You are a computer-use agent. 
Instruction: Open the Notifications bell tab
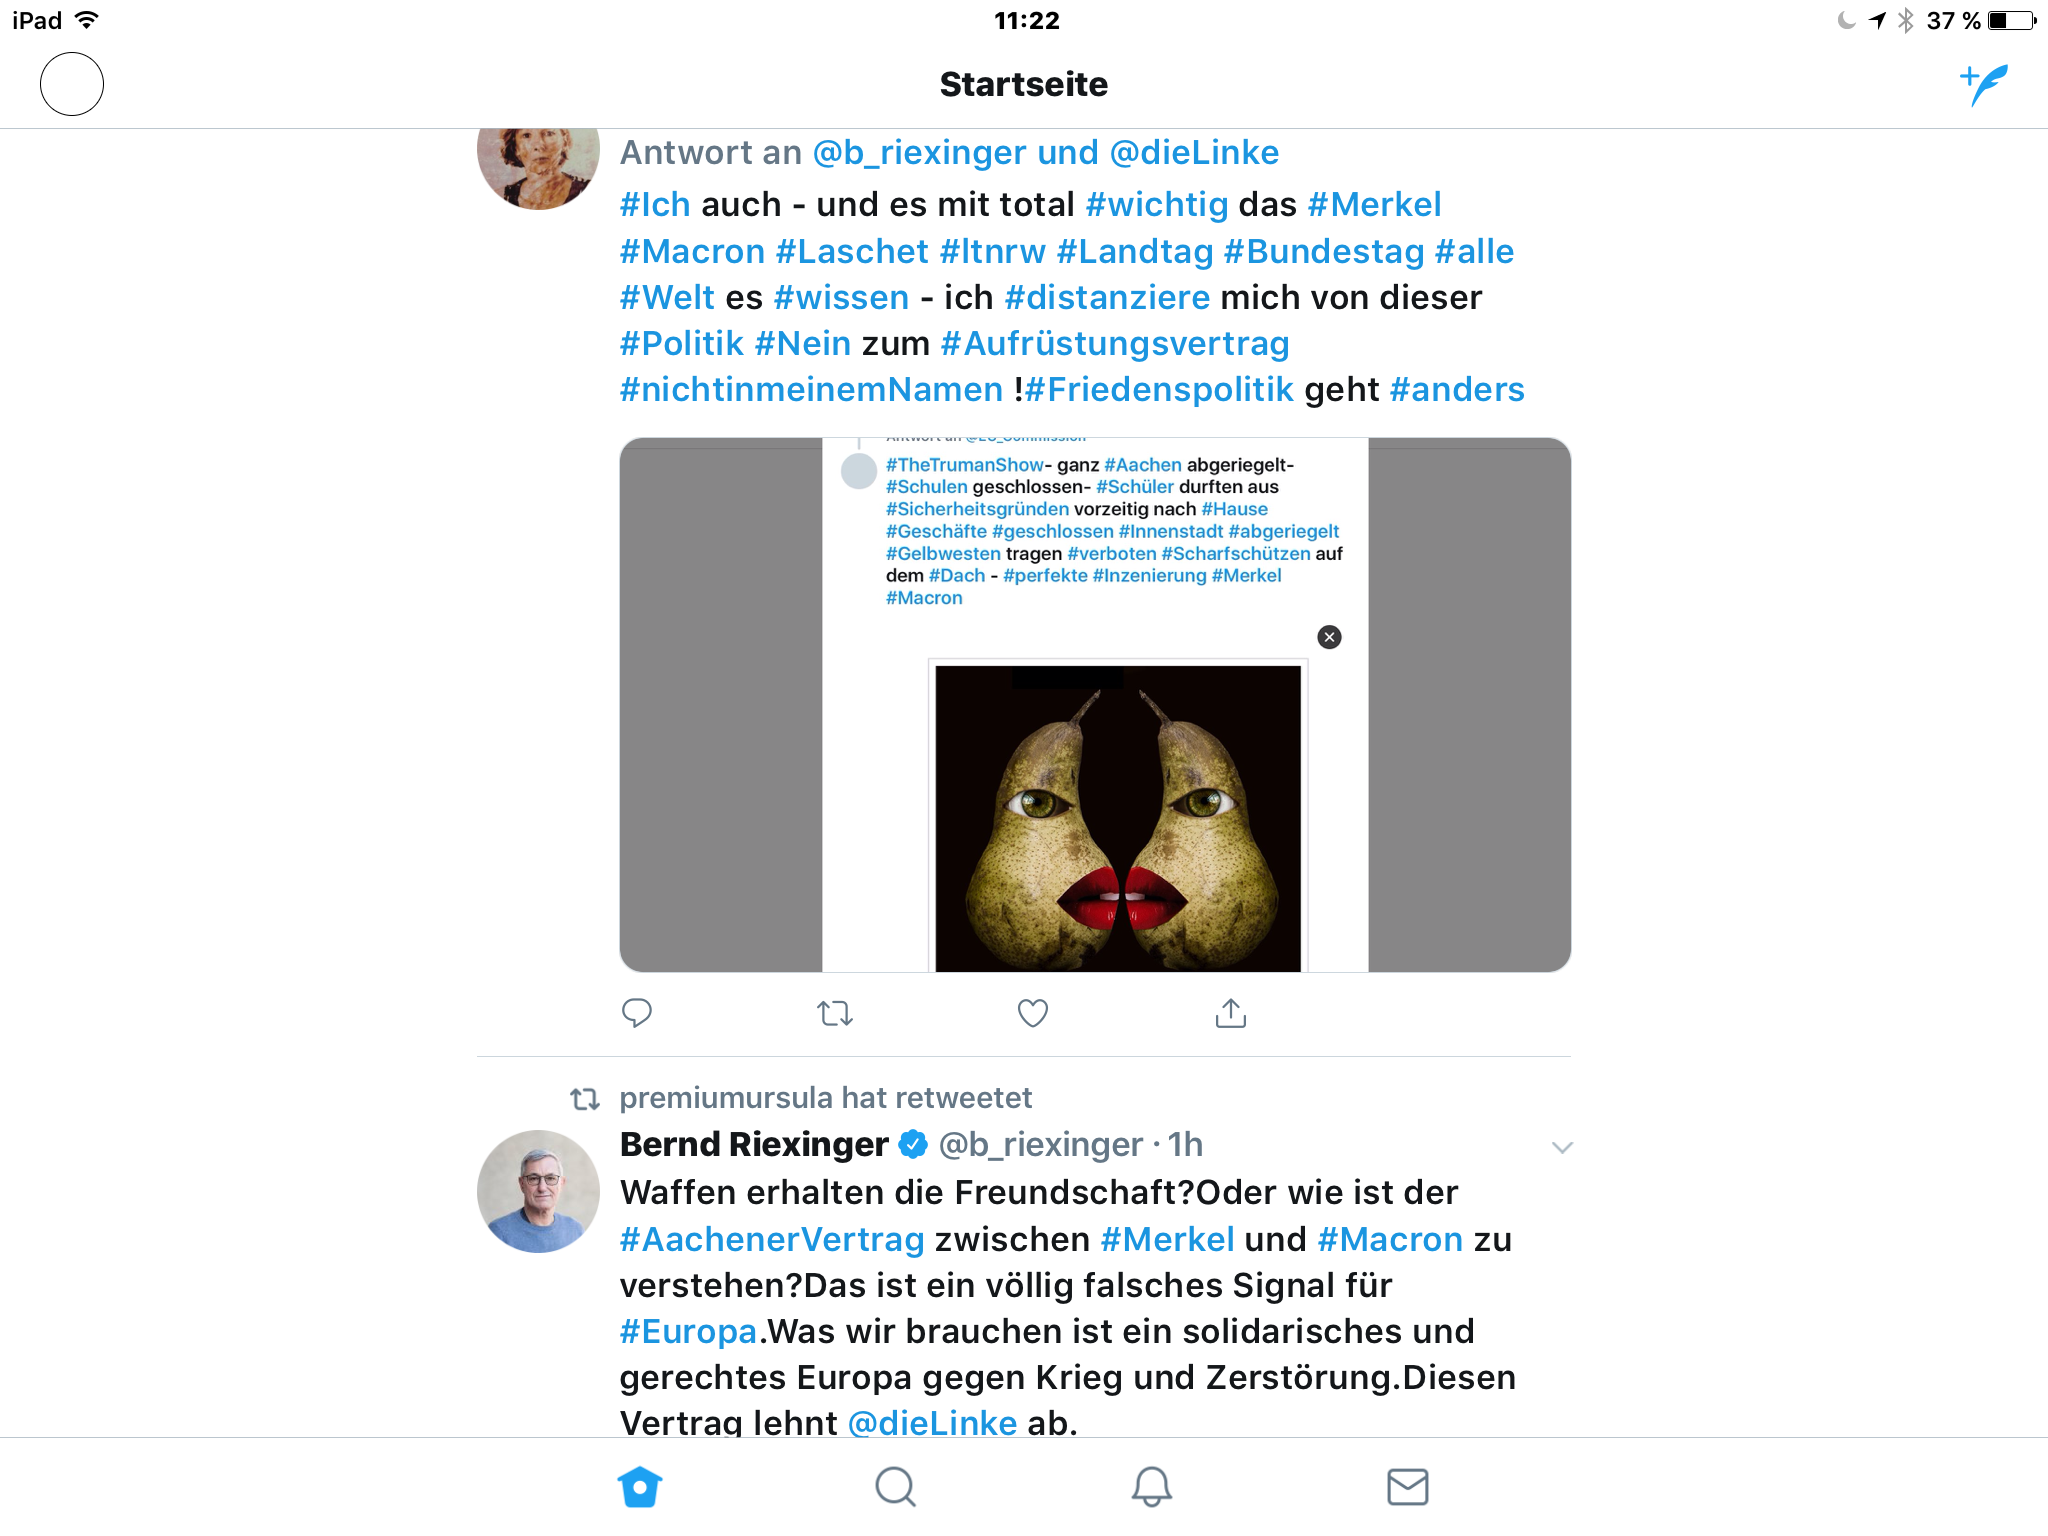tap(1151, 1487)
